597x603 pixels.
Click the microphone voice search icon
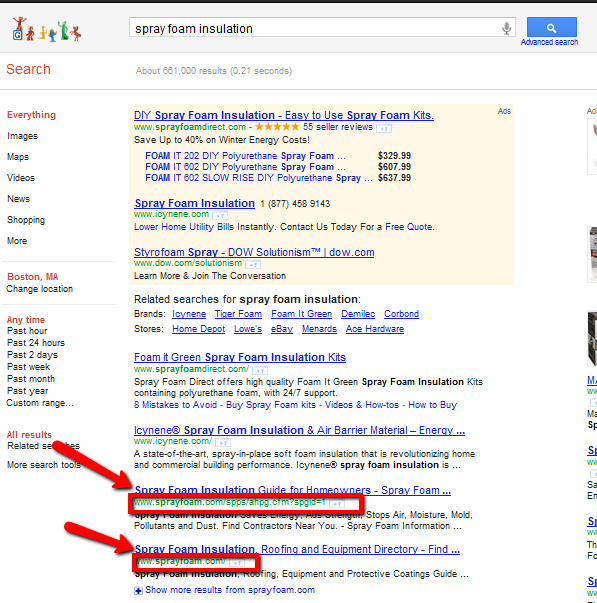(x=507, y=28)
